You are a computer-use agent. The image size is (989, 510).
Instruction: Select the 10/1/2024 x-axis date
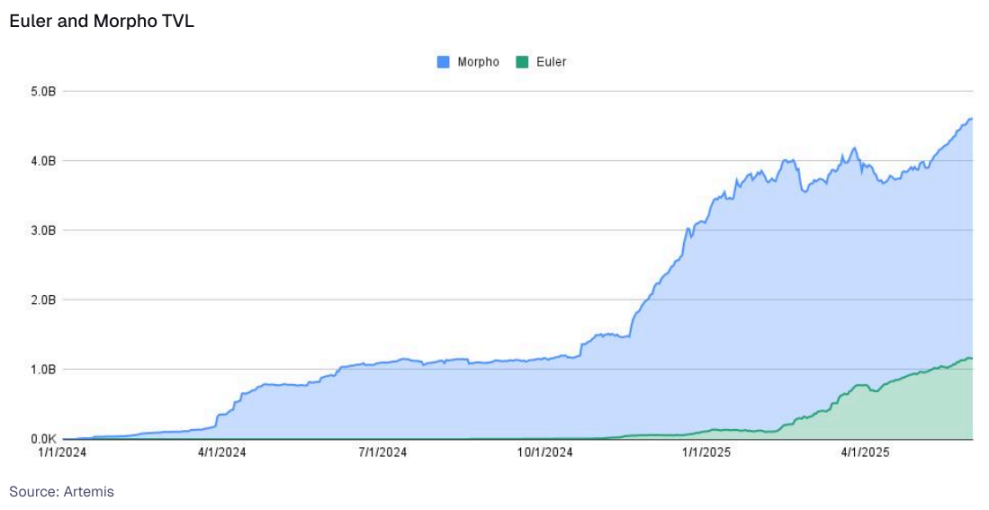click(545, 453)
